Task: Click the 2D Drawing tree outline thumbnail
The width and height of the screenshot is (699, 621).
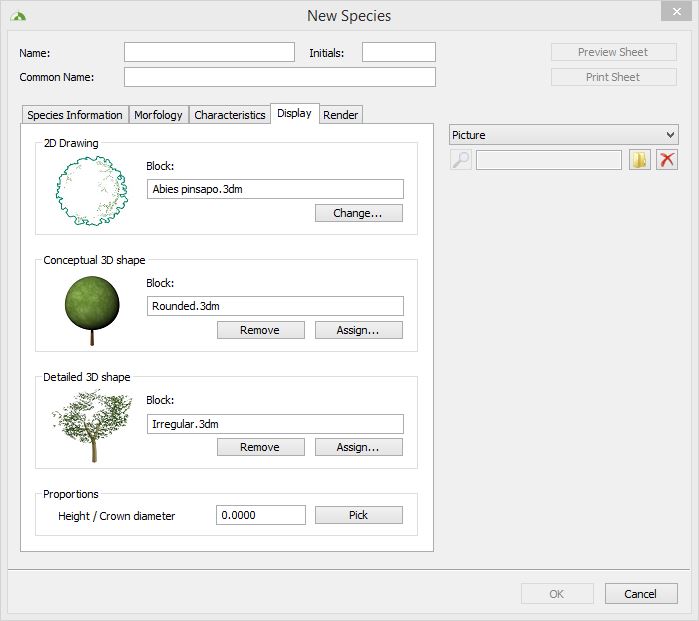Action: (92, 191)
